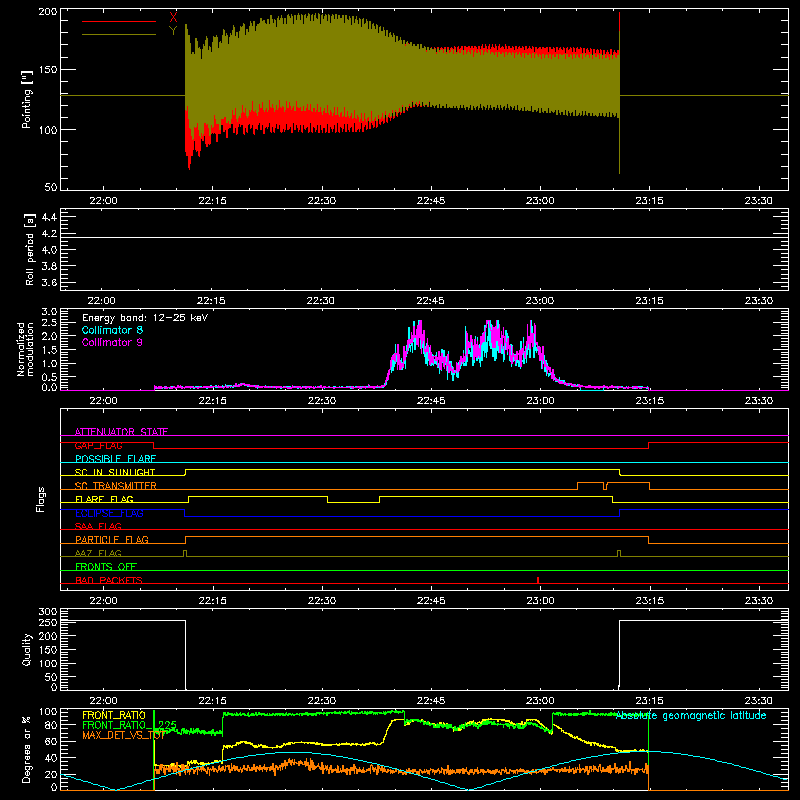This screenshot has width=800, height=800.
Task: Click the 22:00 tick below Pointing plot
Action: [x=103, y=201]
